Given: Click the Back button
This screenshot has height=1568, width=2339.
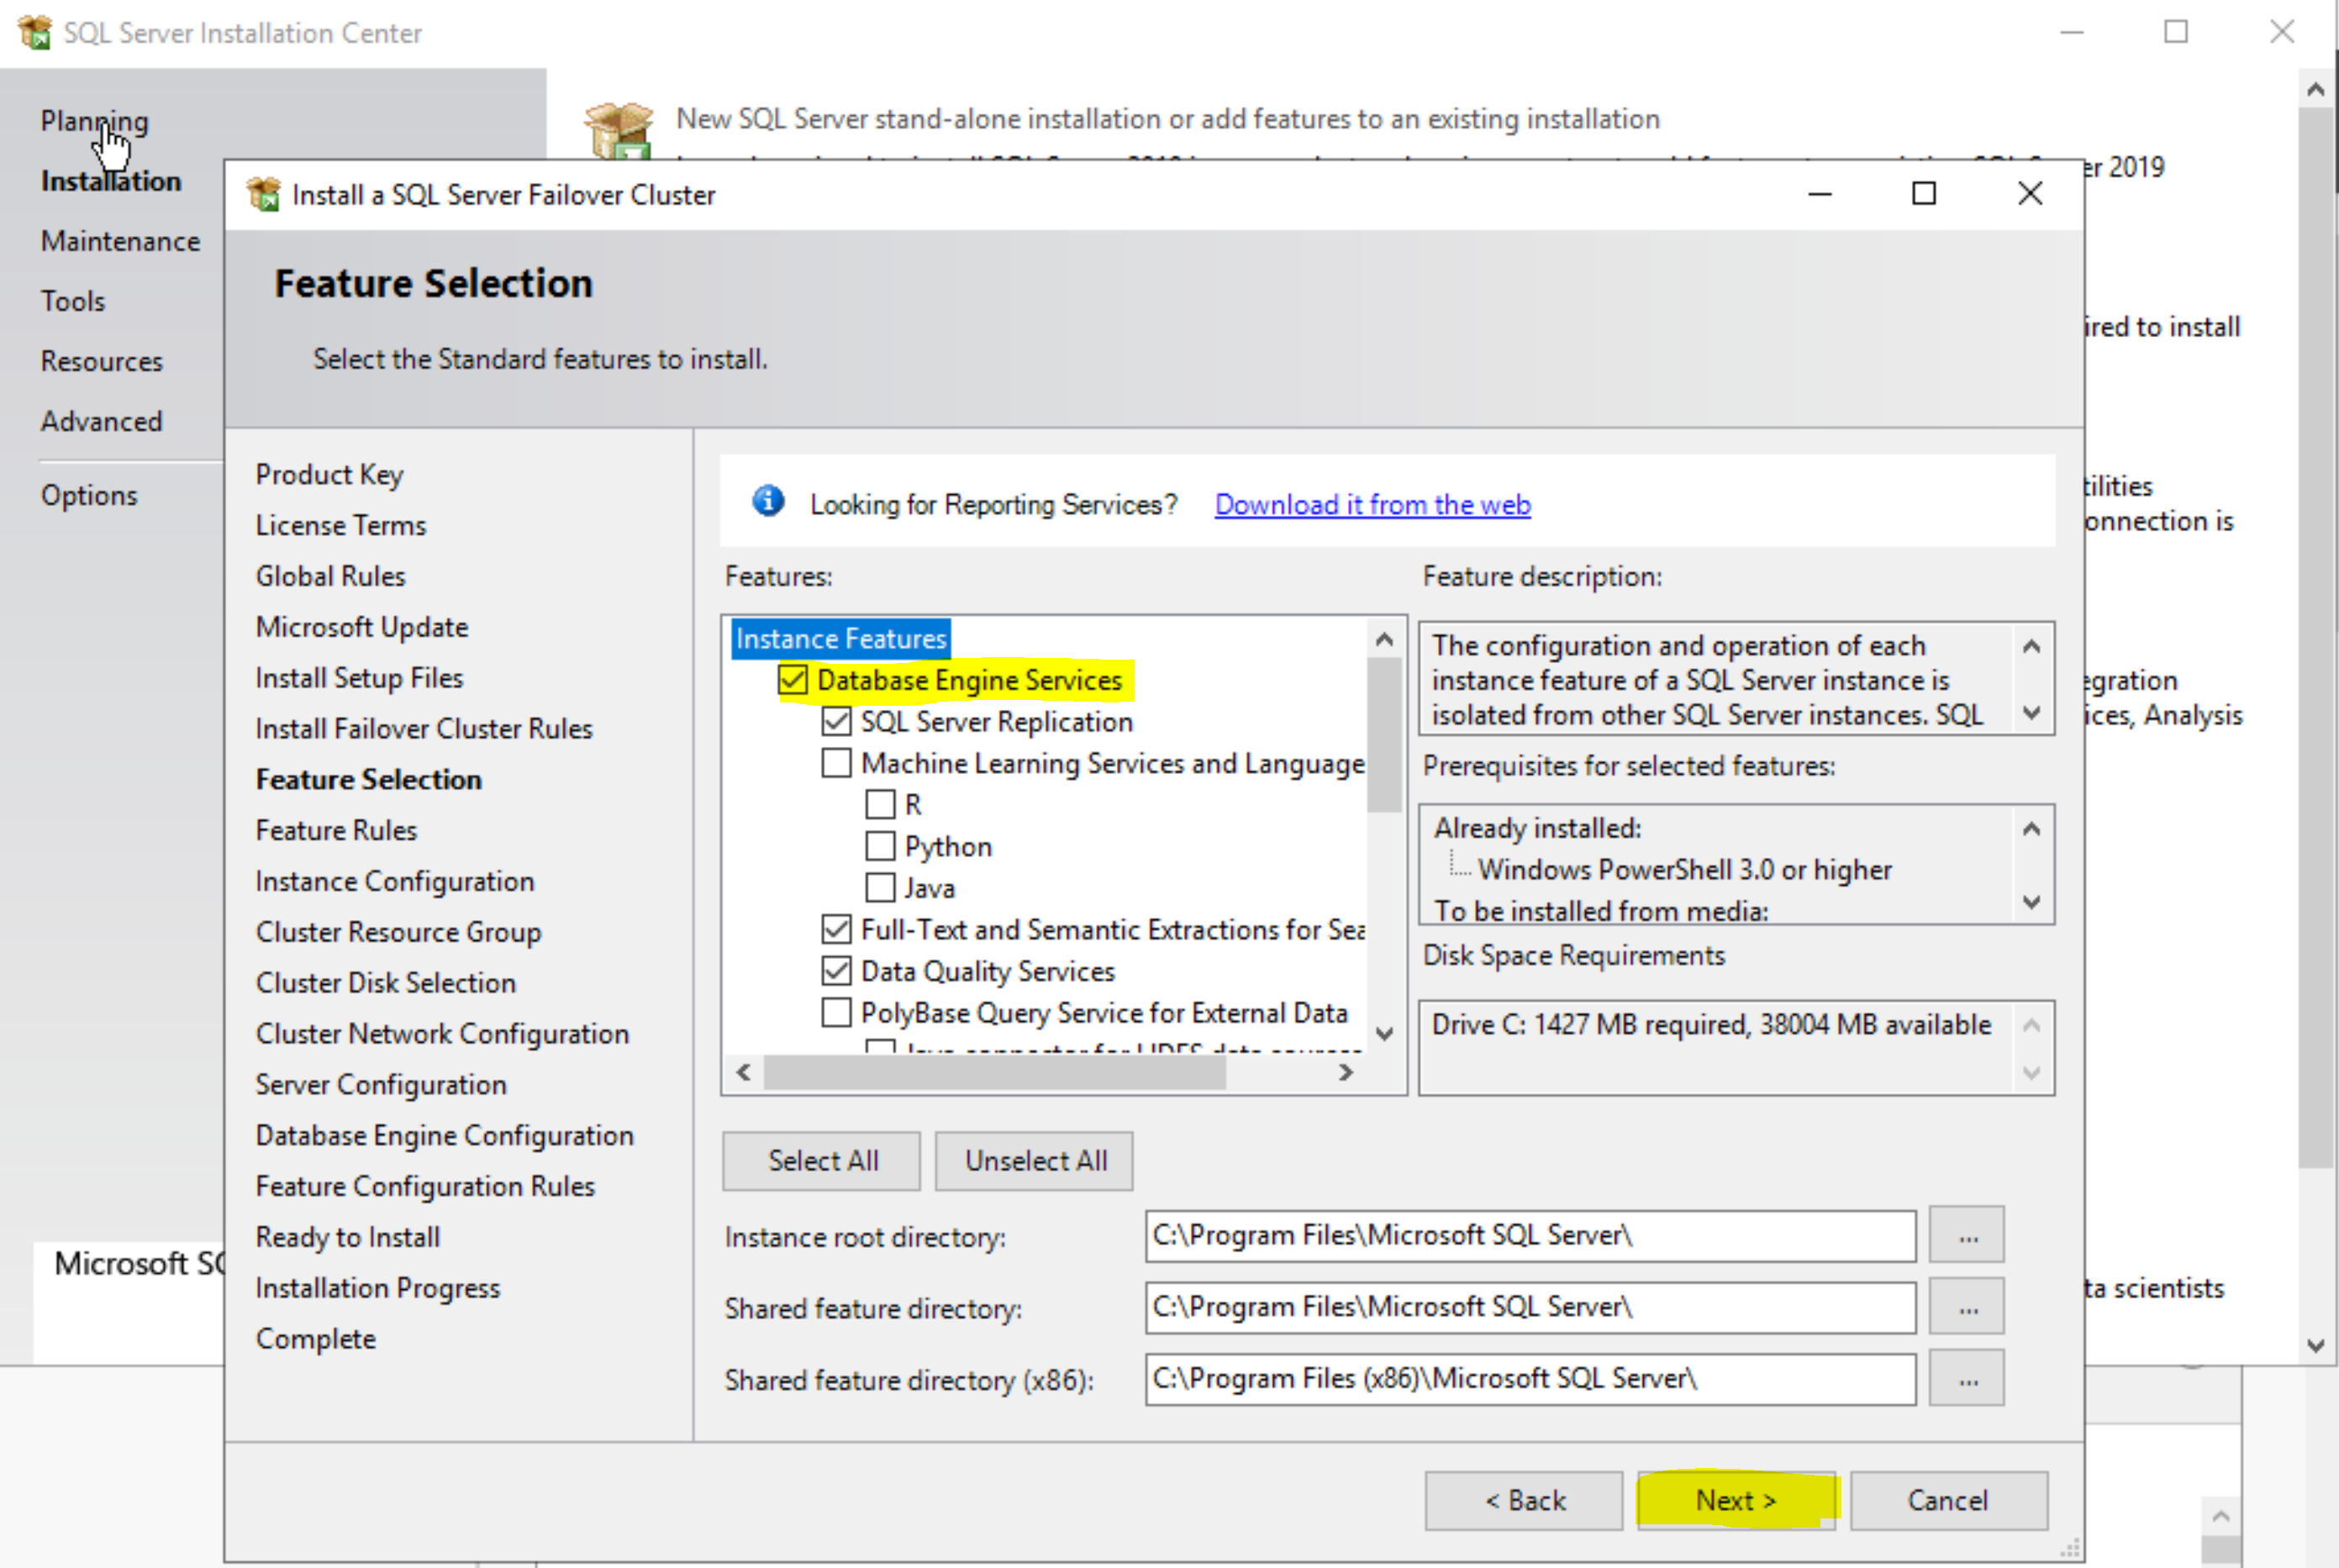Looking at the screenshot, I should pos(1524,1500).
